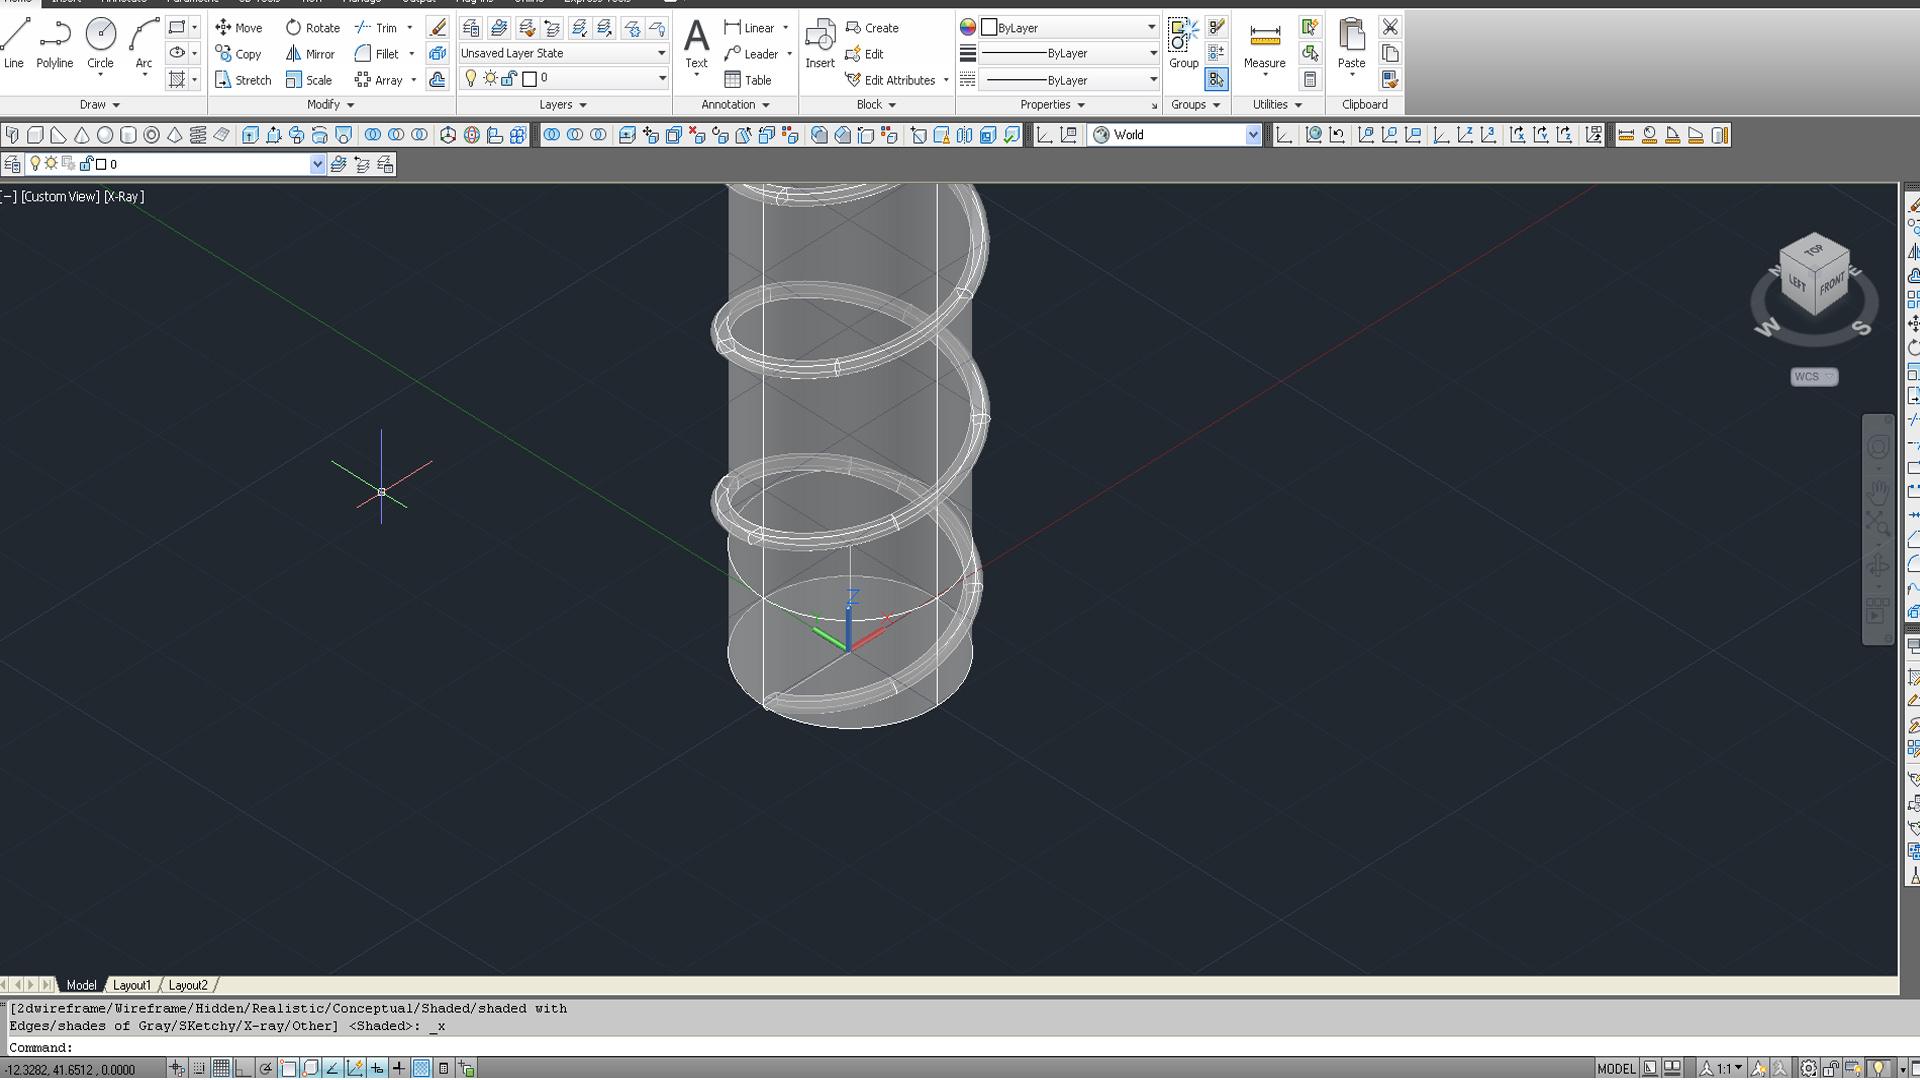The height and width of the screenshot is (1080, 1920).
Task: Toggle 3D Object Snap in status bar
Action: pos(310,1068)
